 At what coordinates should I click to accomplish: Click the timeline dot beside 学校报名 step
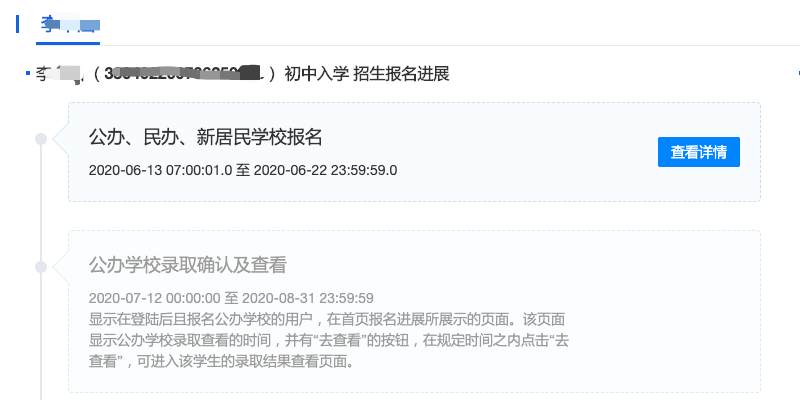click(x=41, y=139)
